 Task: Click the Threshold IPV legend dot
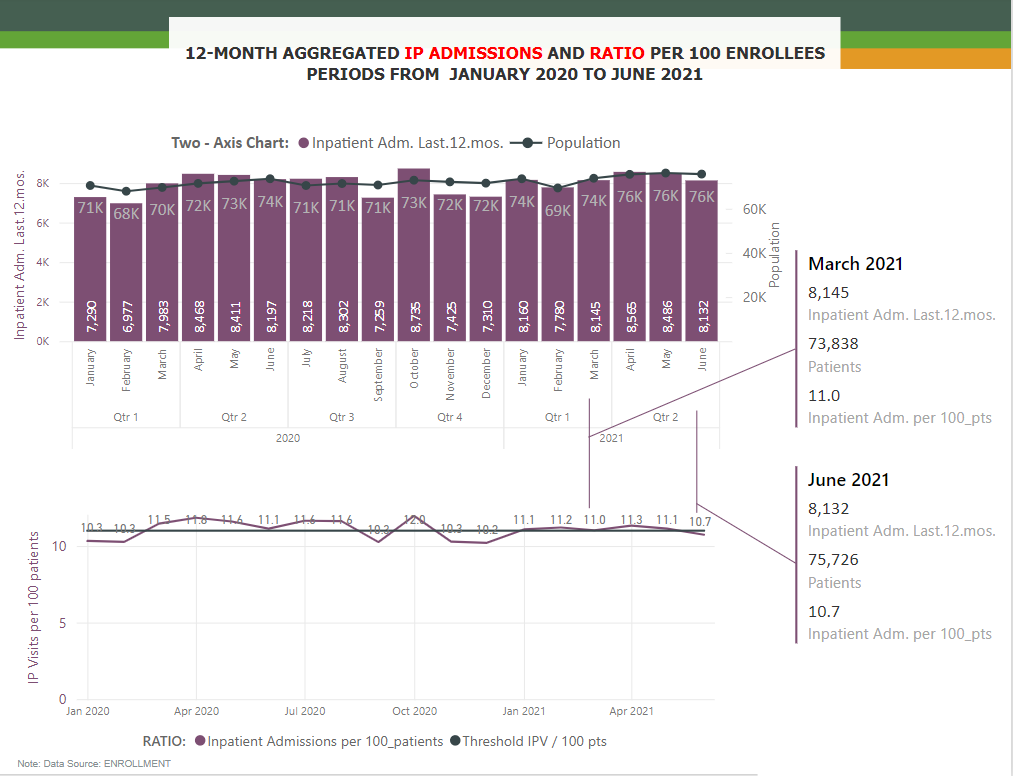coord(455,740)
